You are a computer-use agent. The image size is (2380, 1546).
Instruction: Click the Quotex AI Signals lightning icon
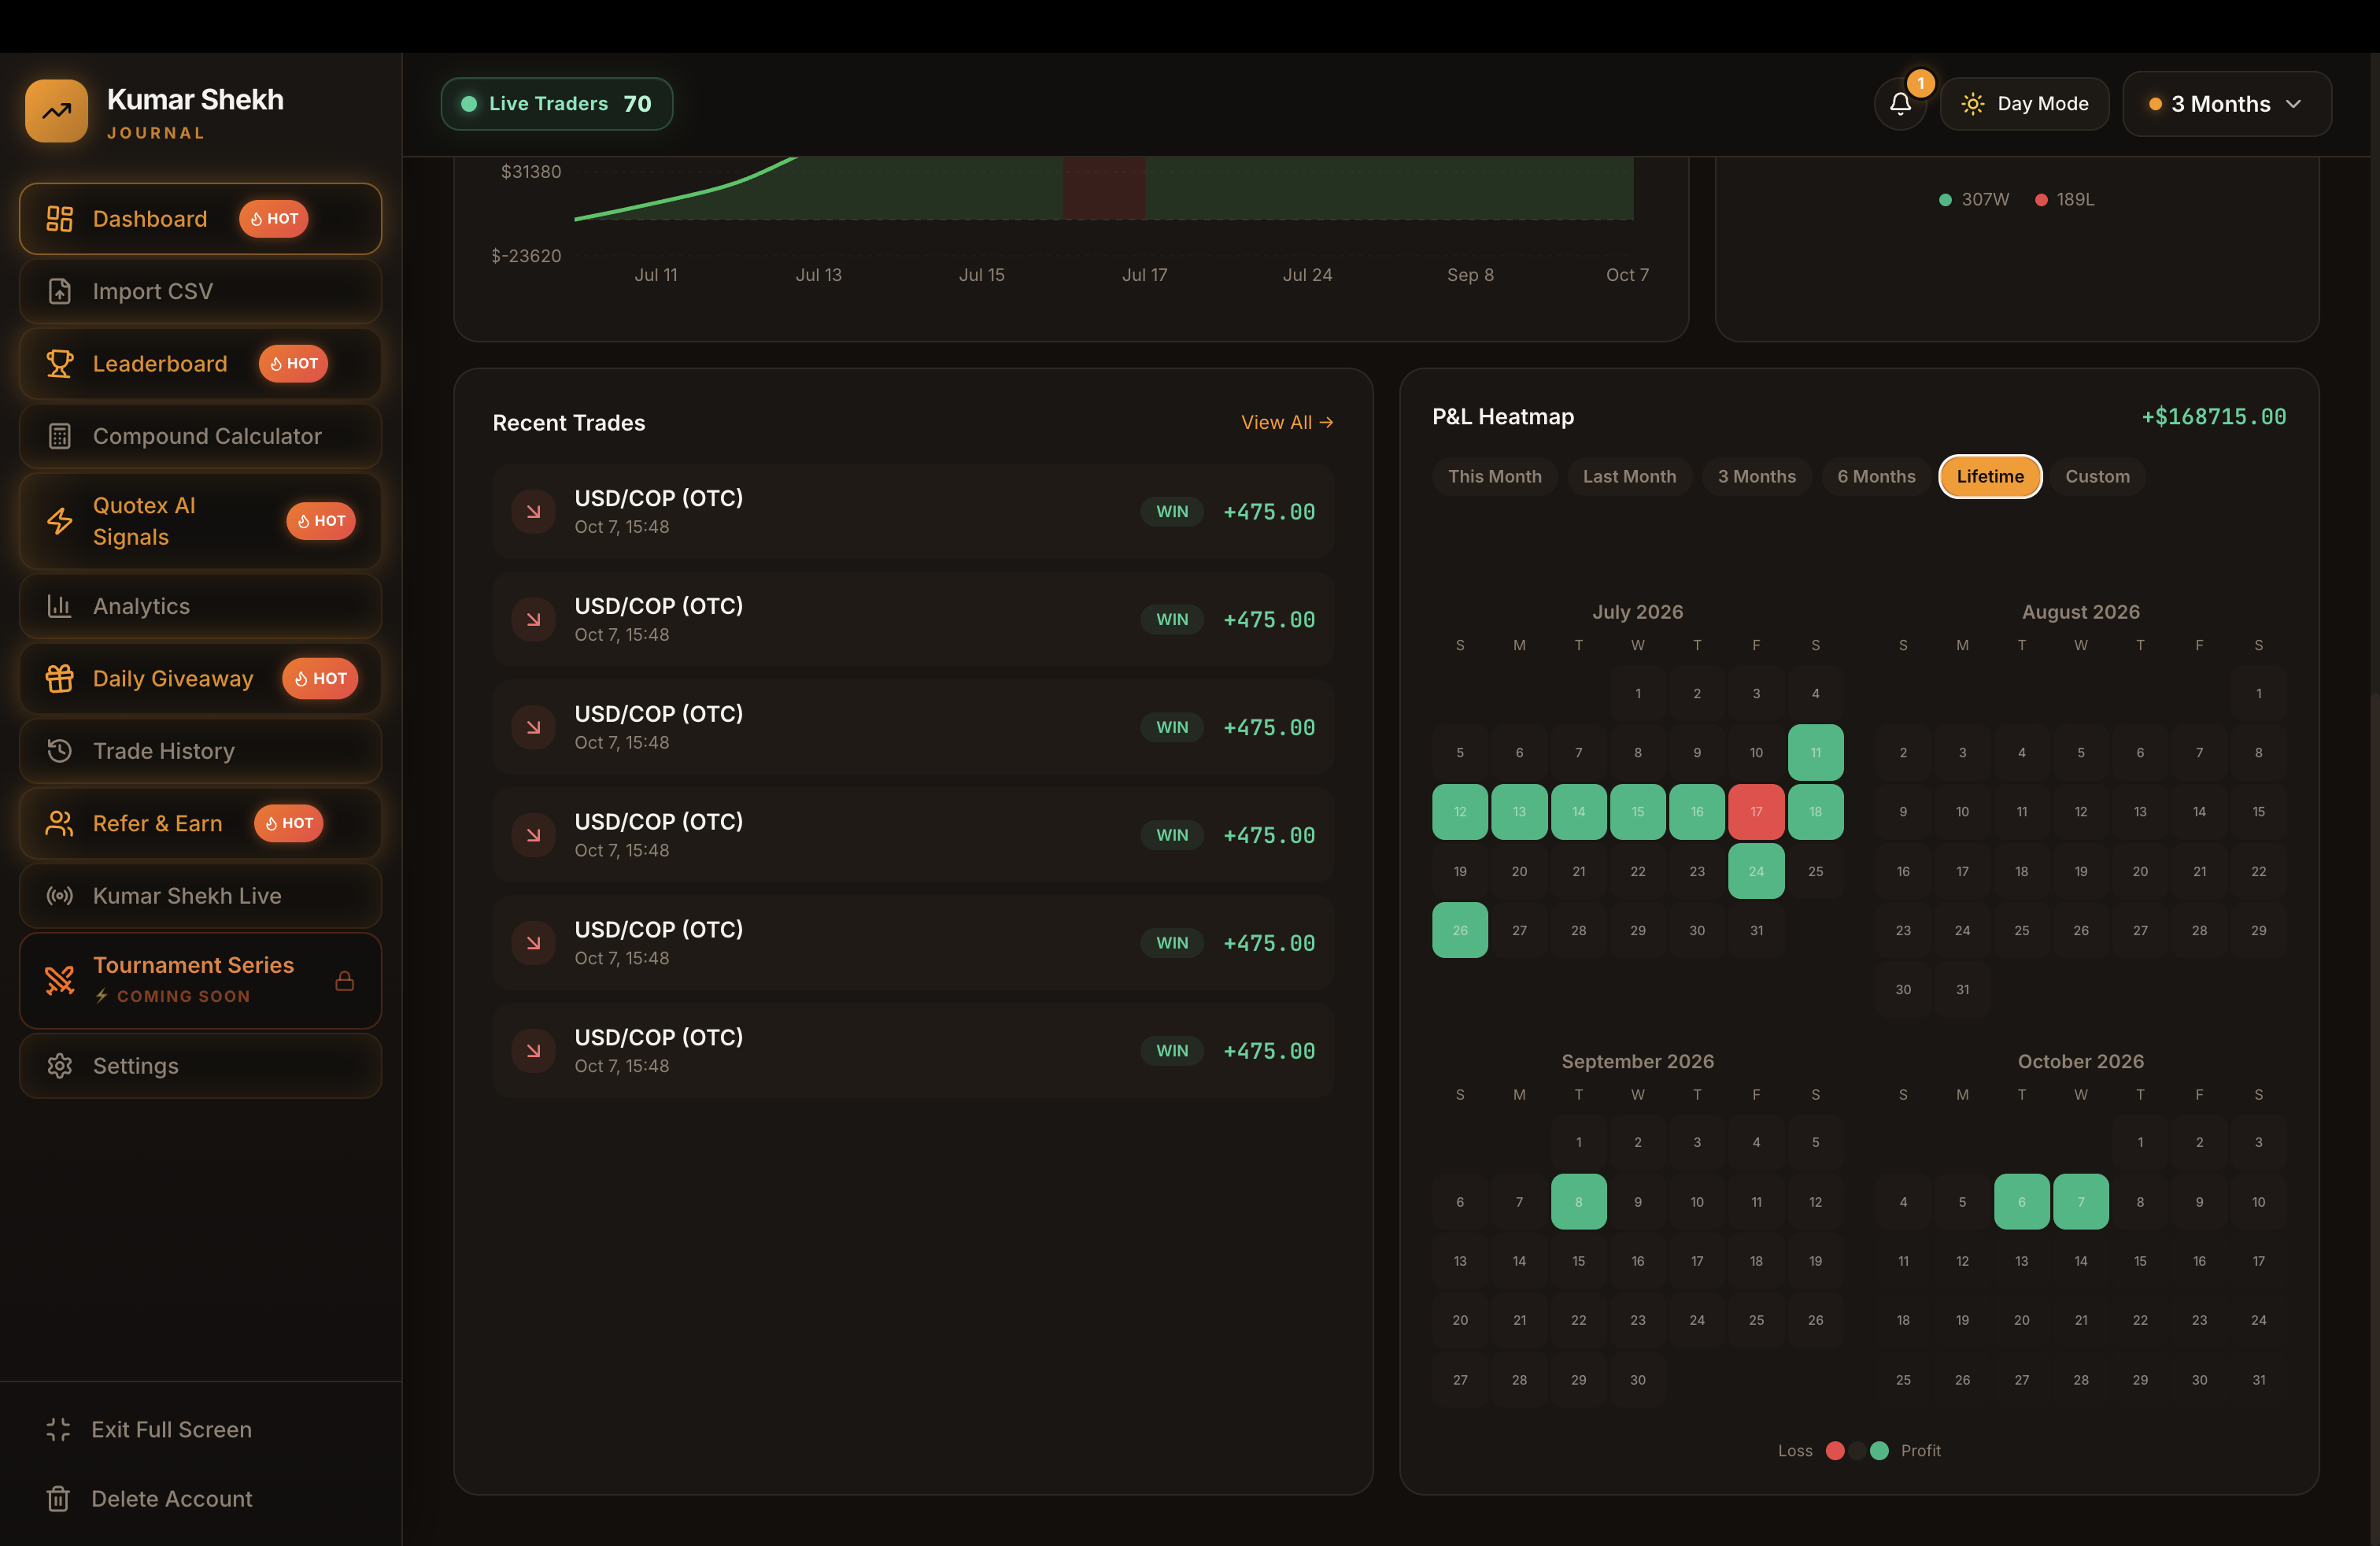60,521
